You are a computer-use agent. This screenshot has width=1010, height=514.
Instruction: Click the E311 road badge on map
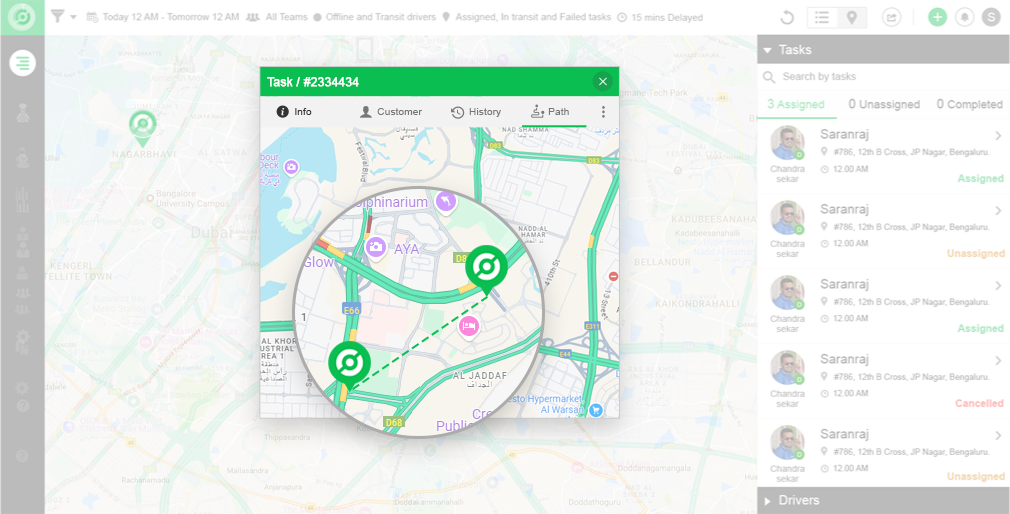coord(592,327)
